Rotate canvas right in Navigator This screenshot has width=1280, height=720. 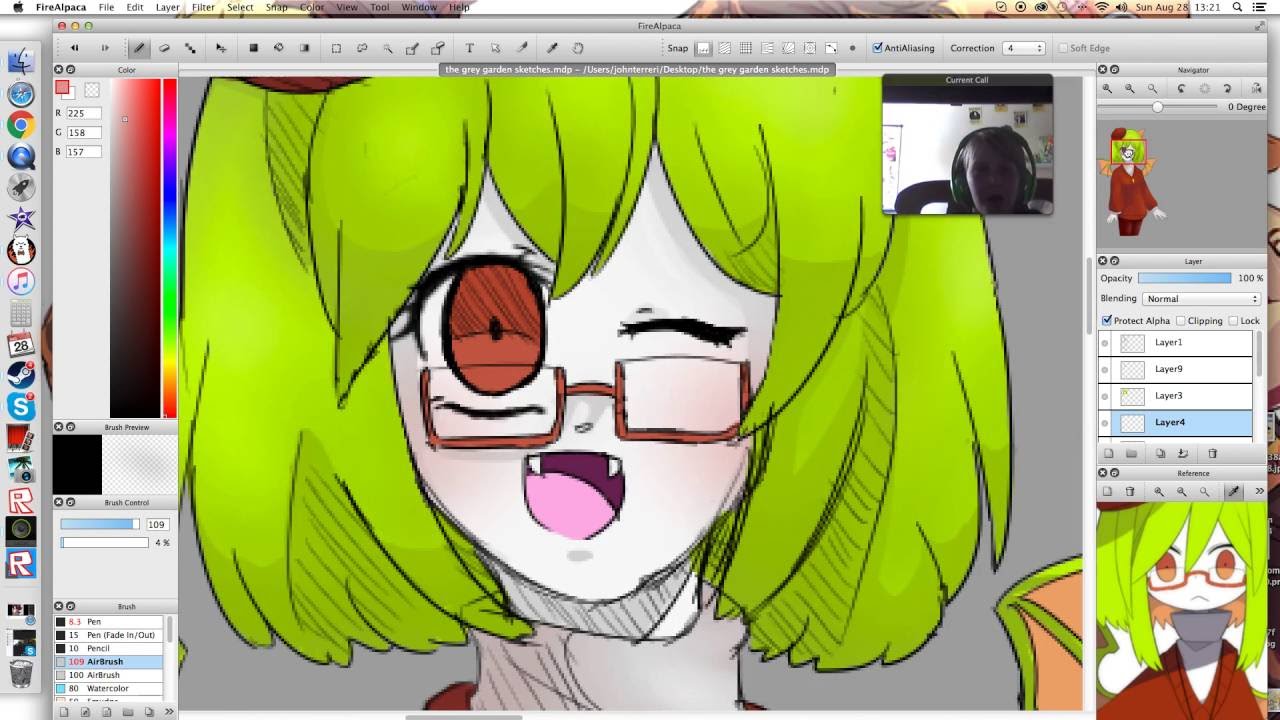(x=1228, y=89)
